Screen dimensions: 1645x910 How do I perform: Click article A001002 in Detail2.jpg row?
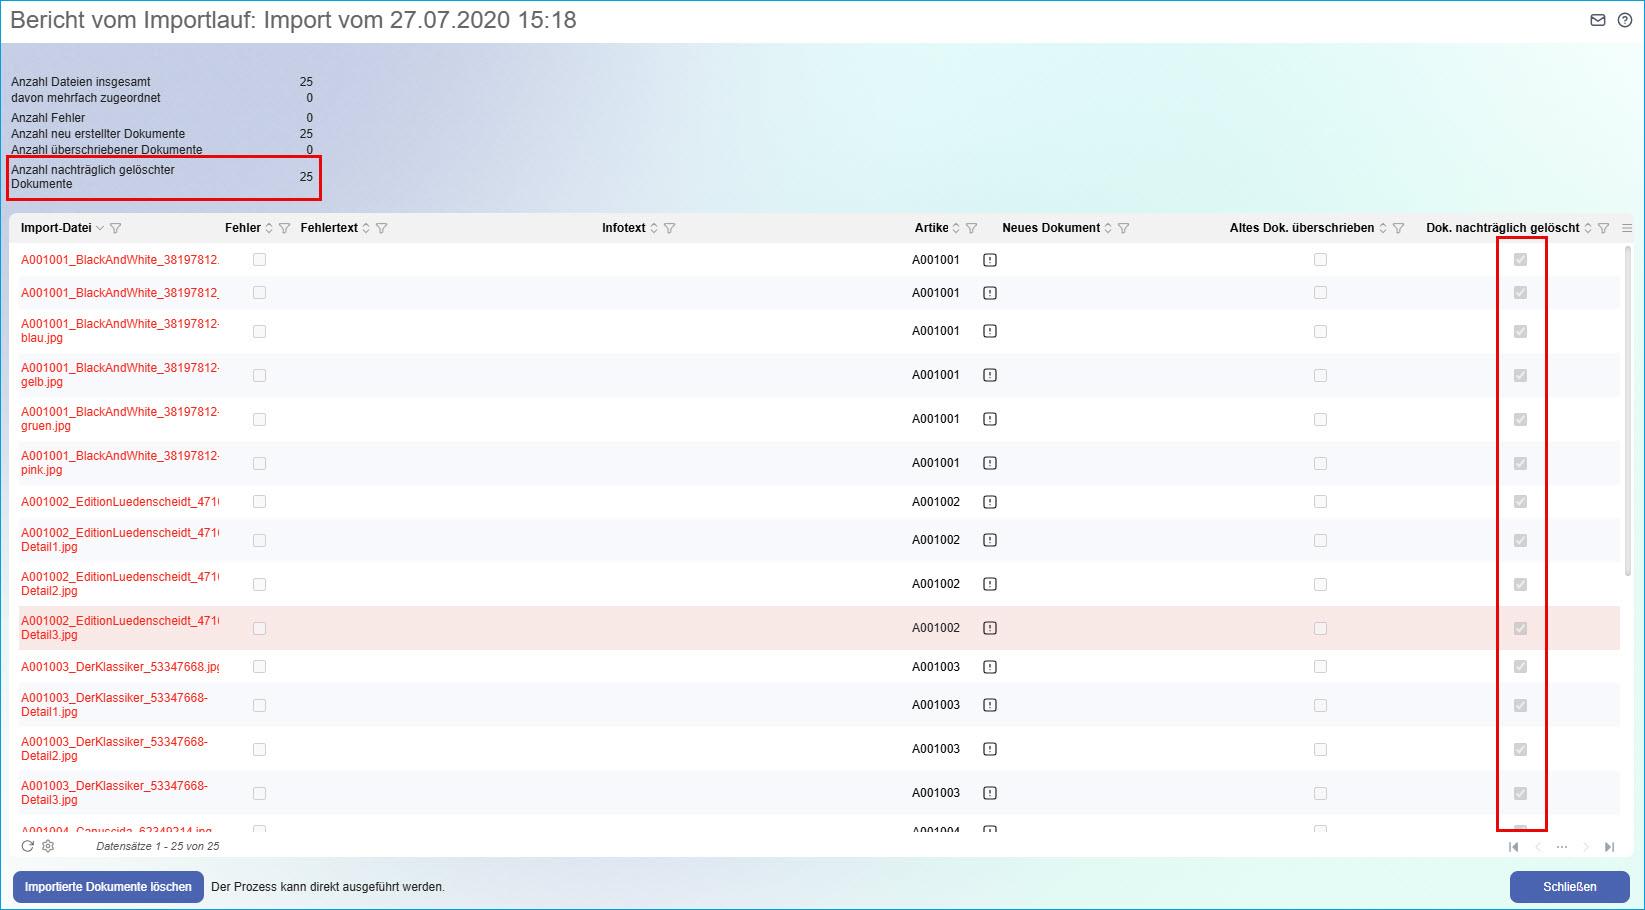point(936,584)
